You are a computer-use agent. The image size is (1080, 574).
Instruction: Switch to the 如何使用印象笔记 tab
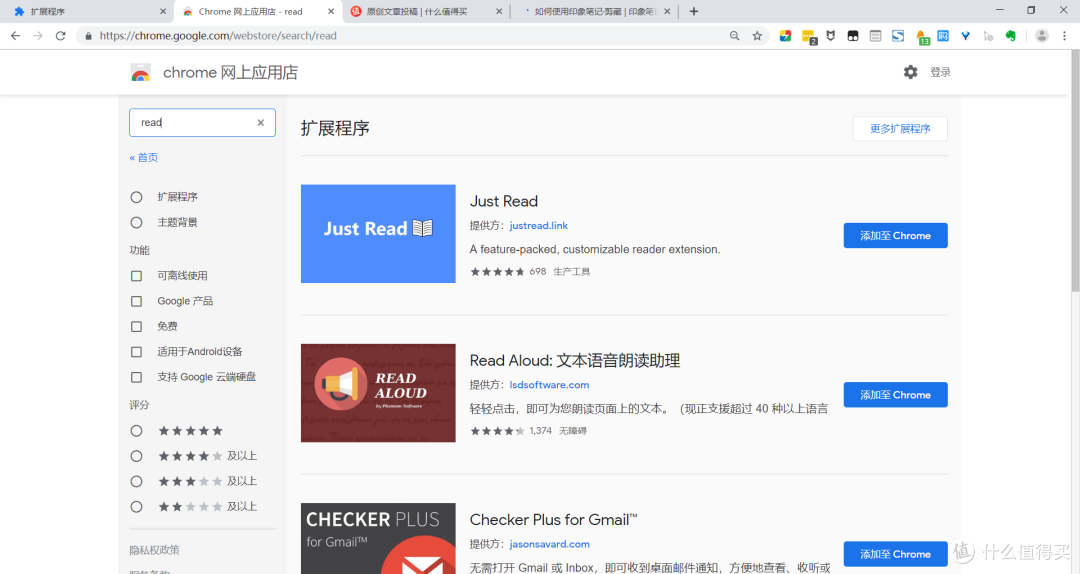tap(596, 12)
